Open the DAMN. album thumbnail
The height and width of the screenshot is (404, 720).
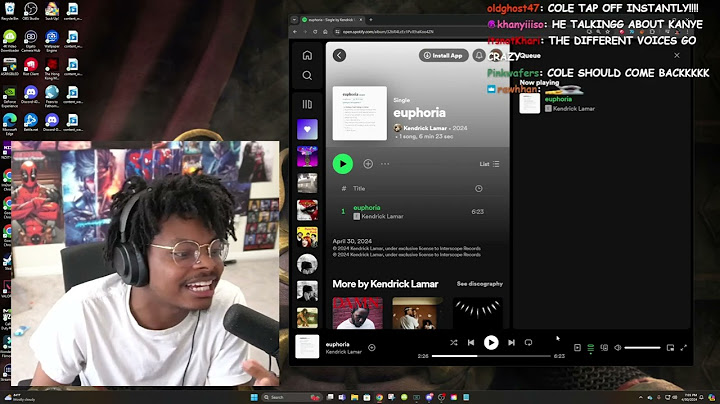coord(357,313)
